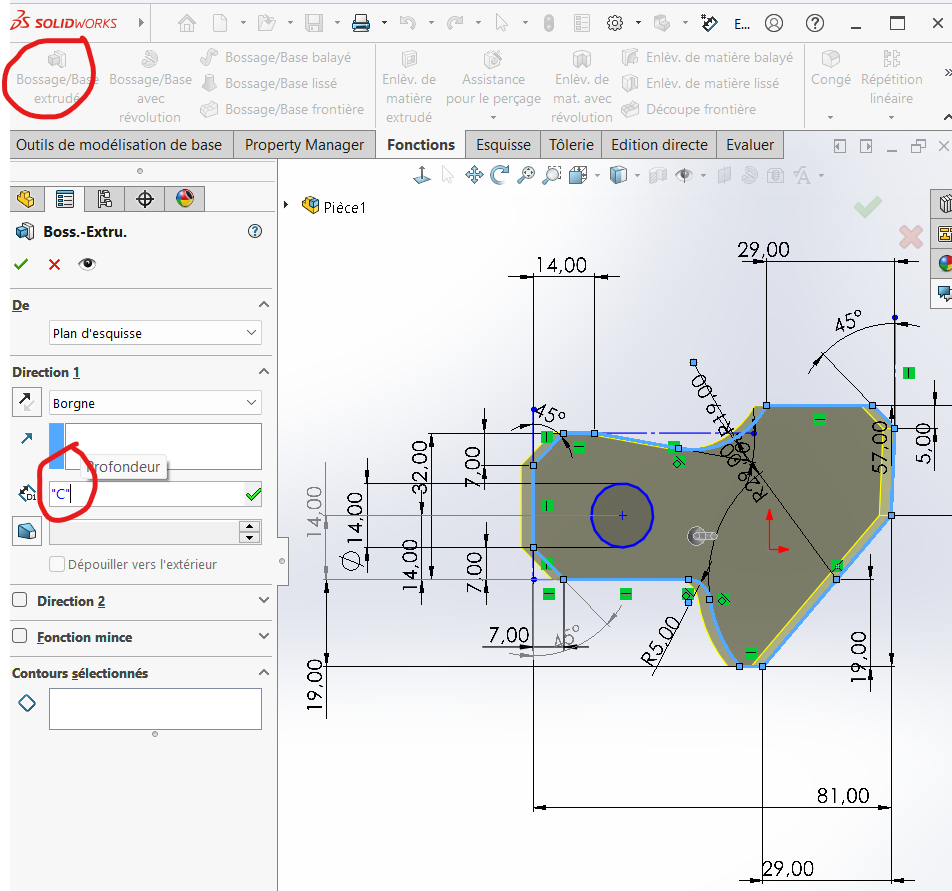952x891 pixels.
Task: Open Boss.-Extru. help icon
Action: click(x=255, y=231)
